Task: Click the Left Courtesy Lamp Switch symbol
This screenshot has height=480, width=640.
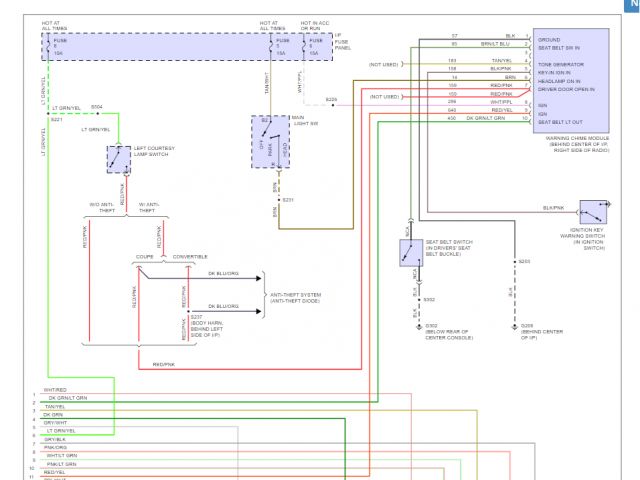Action: coord(116,157)
